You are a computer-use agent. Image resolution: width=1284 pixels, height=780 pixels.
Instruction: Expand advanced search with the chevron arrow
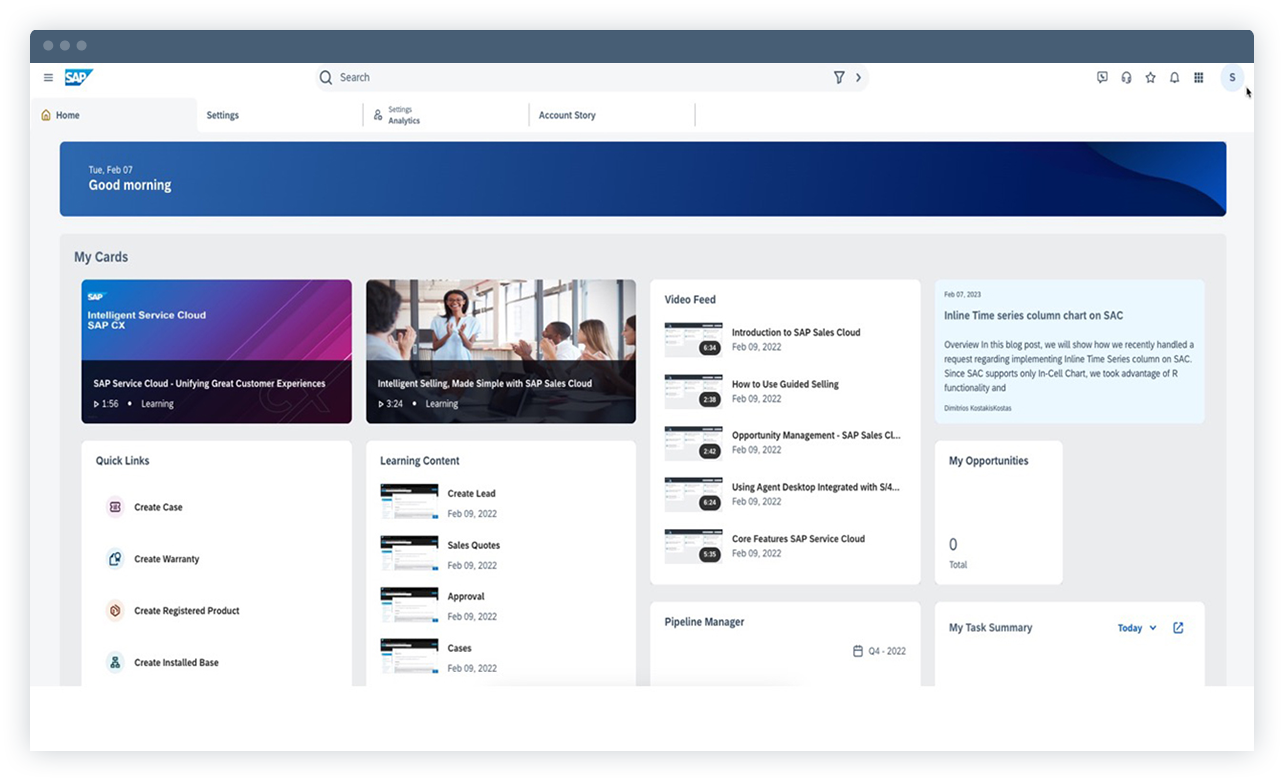click(858, 77)
